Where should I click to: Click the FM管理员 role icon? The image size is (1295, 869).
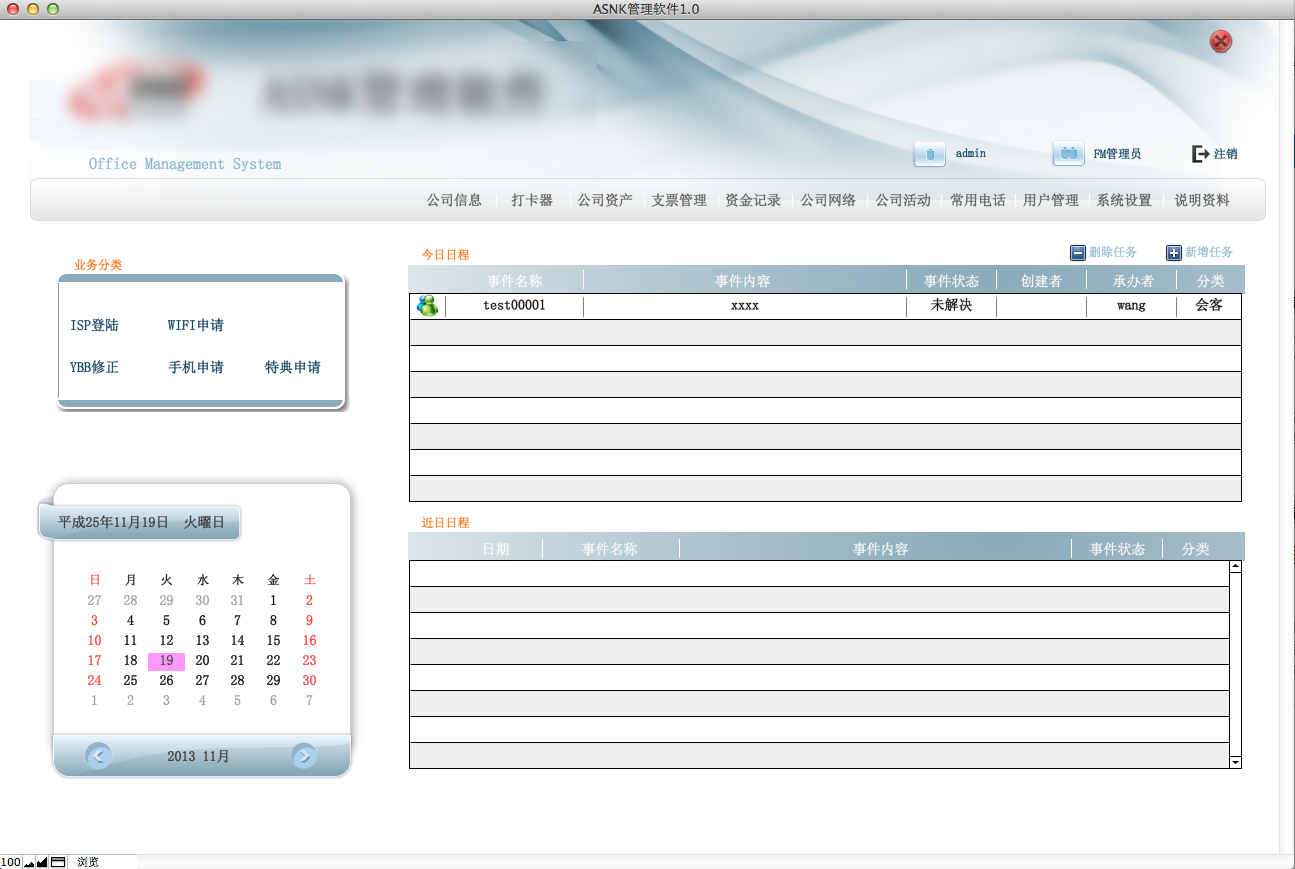(x=1068, y=154)
